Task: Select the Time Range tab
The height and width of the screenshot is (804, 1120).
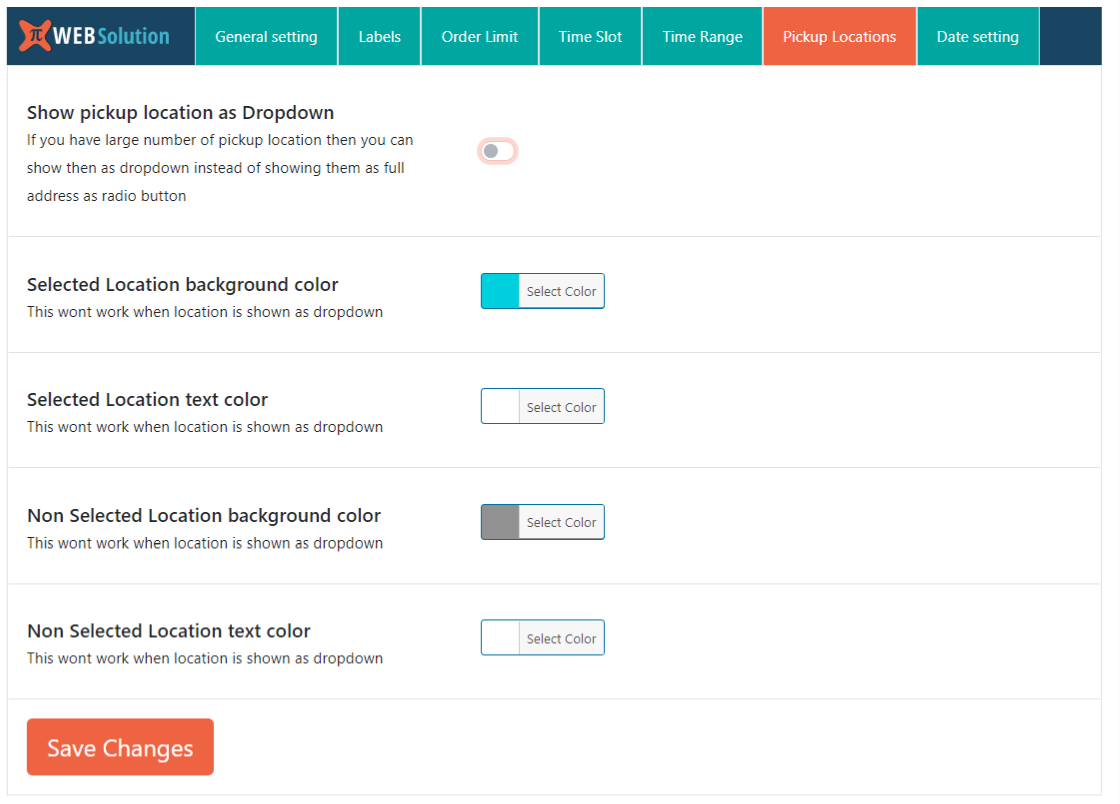Action: tap(702, 37)
